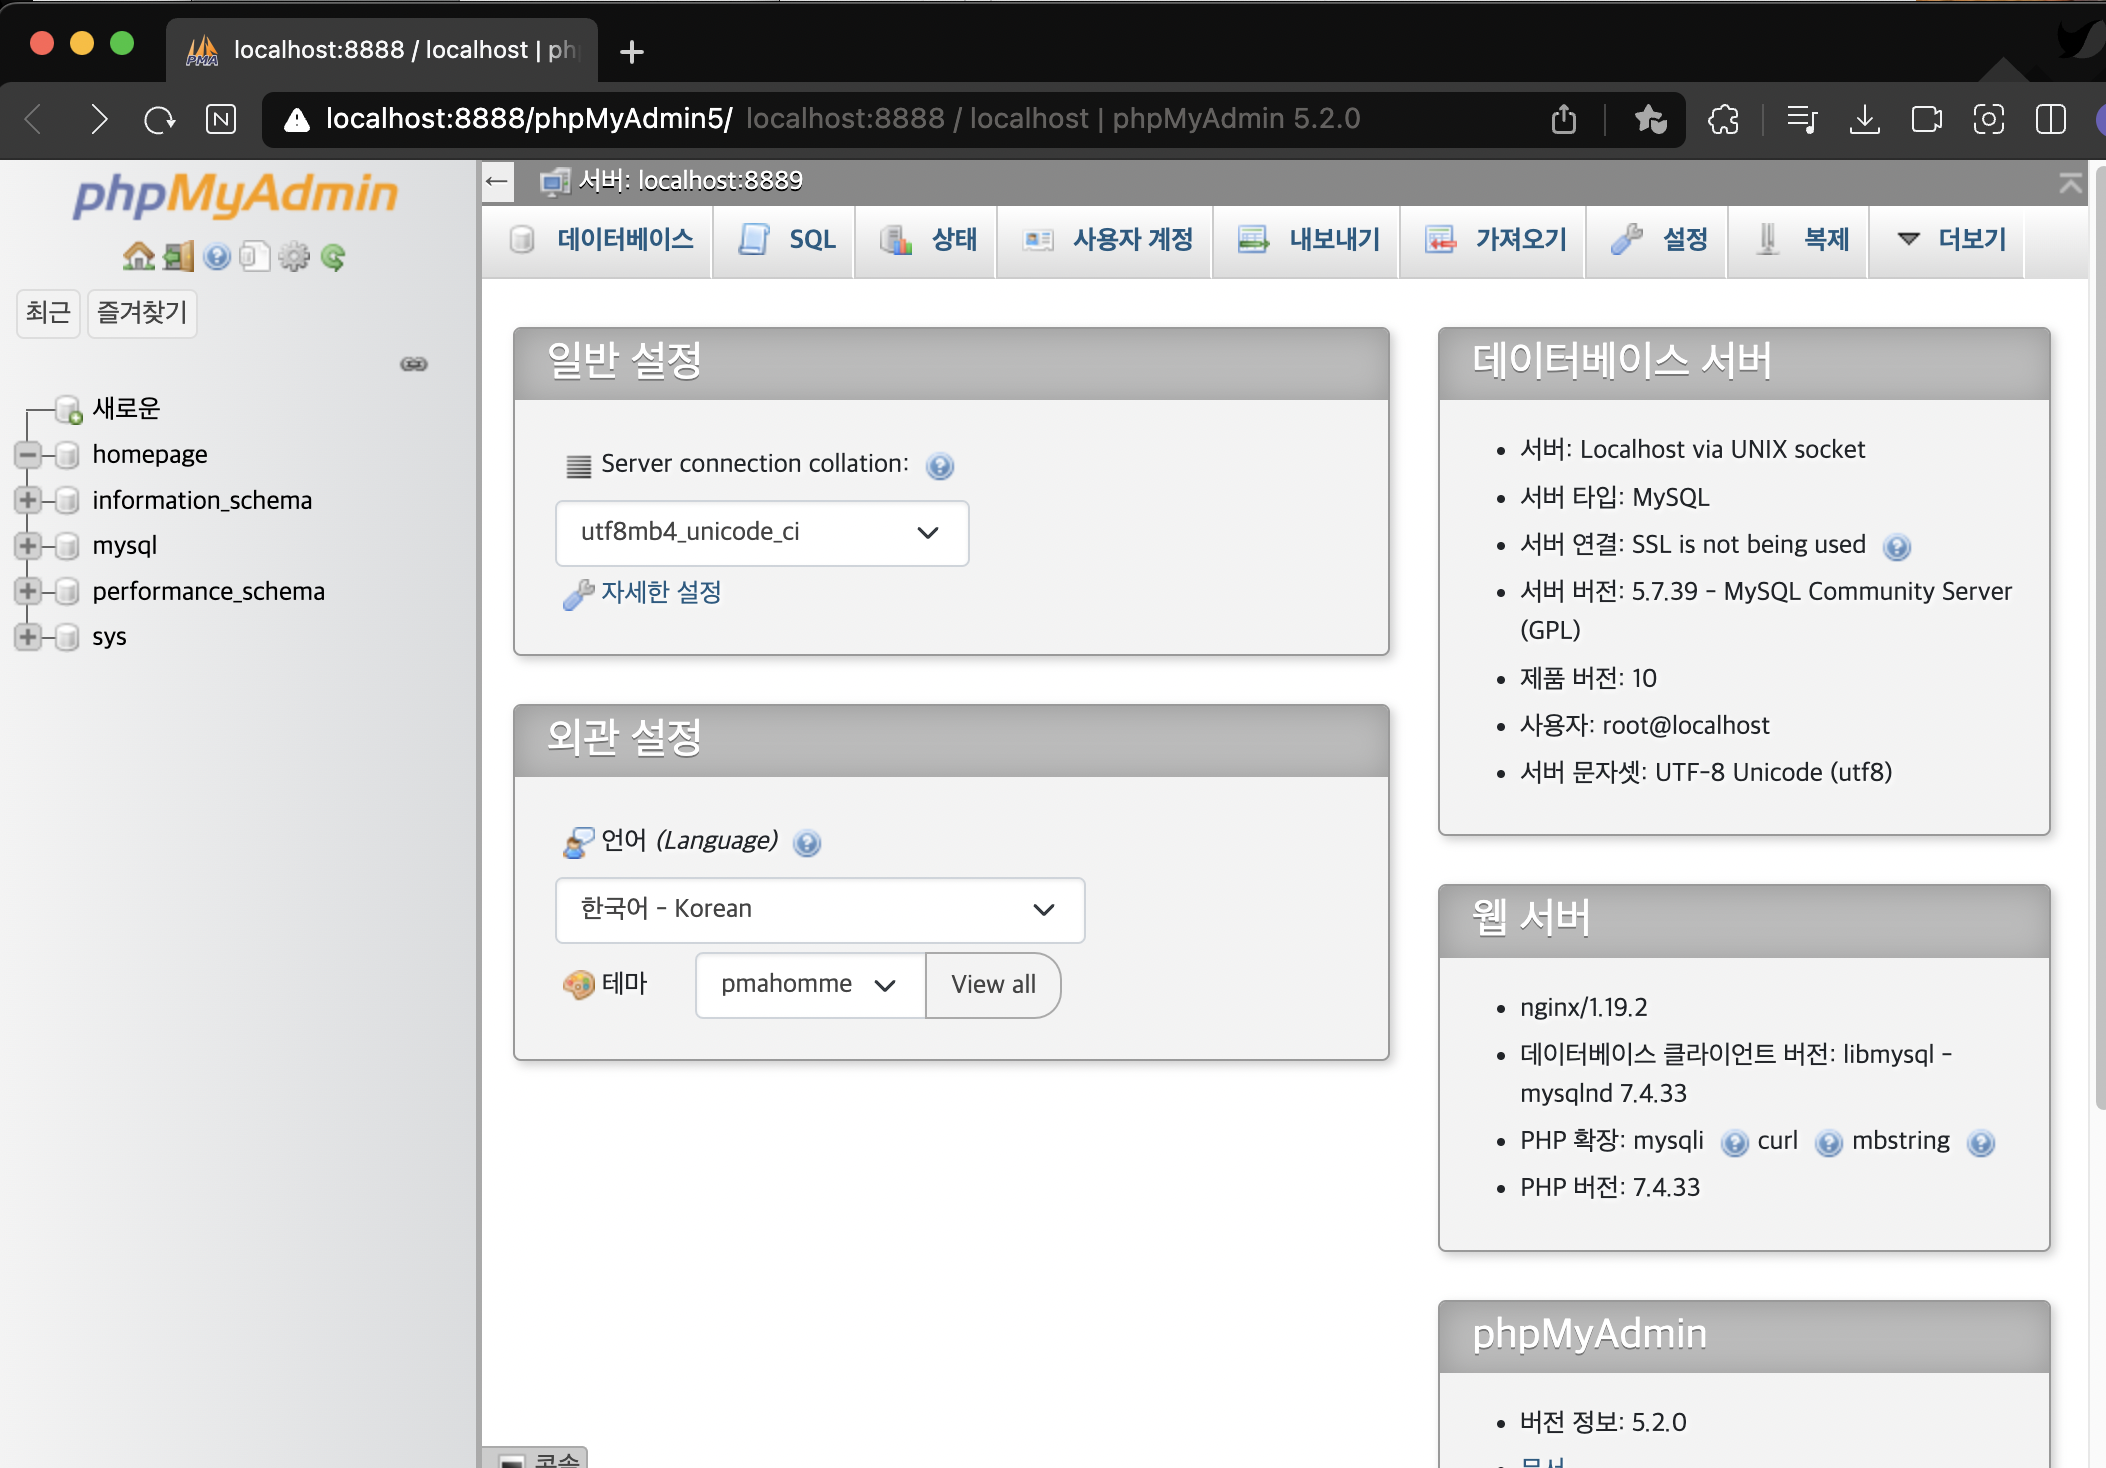Click the home icon under the phpMyAdmin logo

(x=138, y=257)
